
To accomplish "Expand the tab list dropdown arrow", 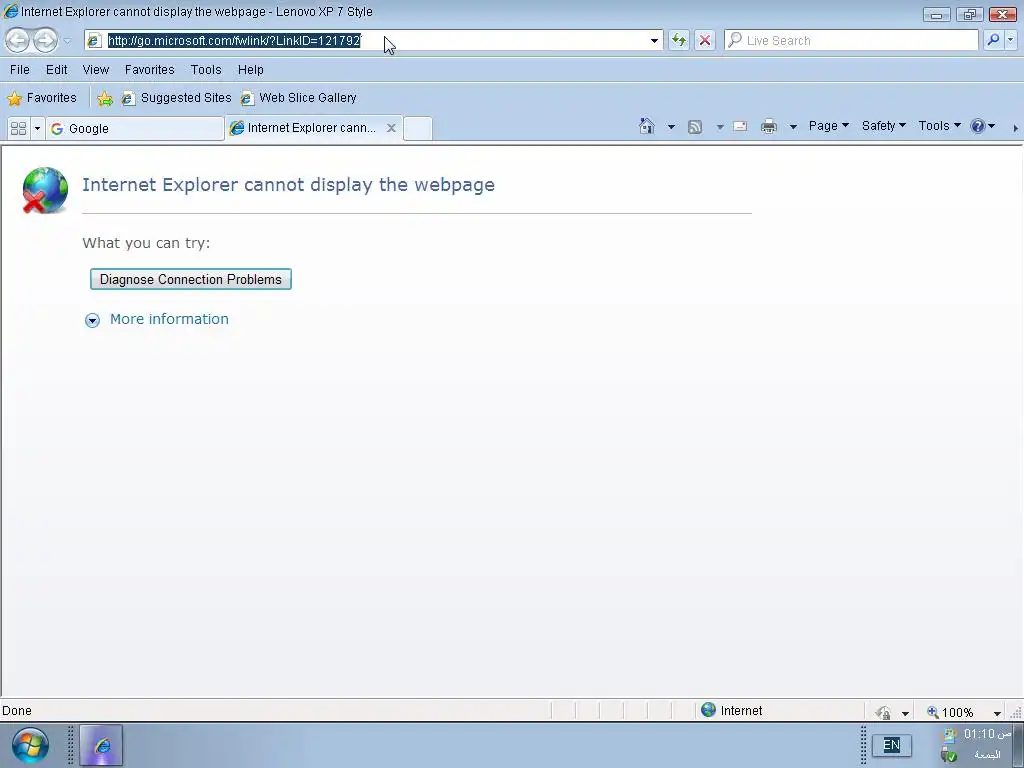I will click(37, 129).
